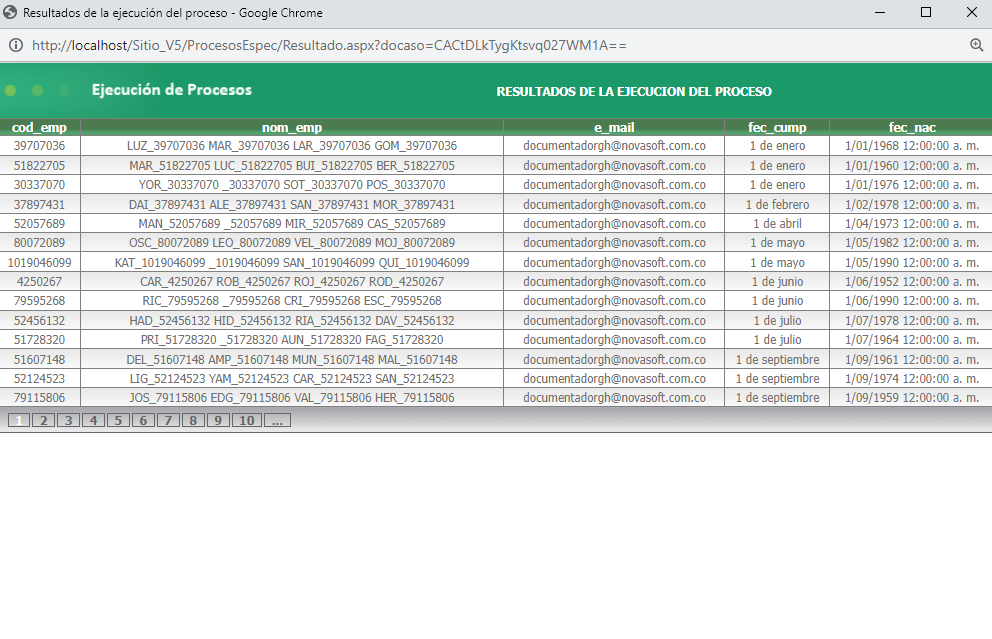Viewport: 992px width, 639px height.
Task: Click the 'Ejecución de Procesos' header title
Action: click(x=171, y=90)
